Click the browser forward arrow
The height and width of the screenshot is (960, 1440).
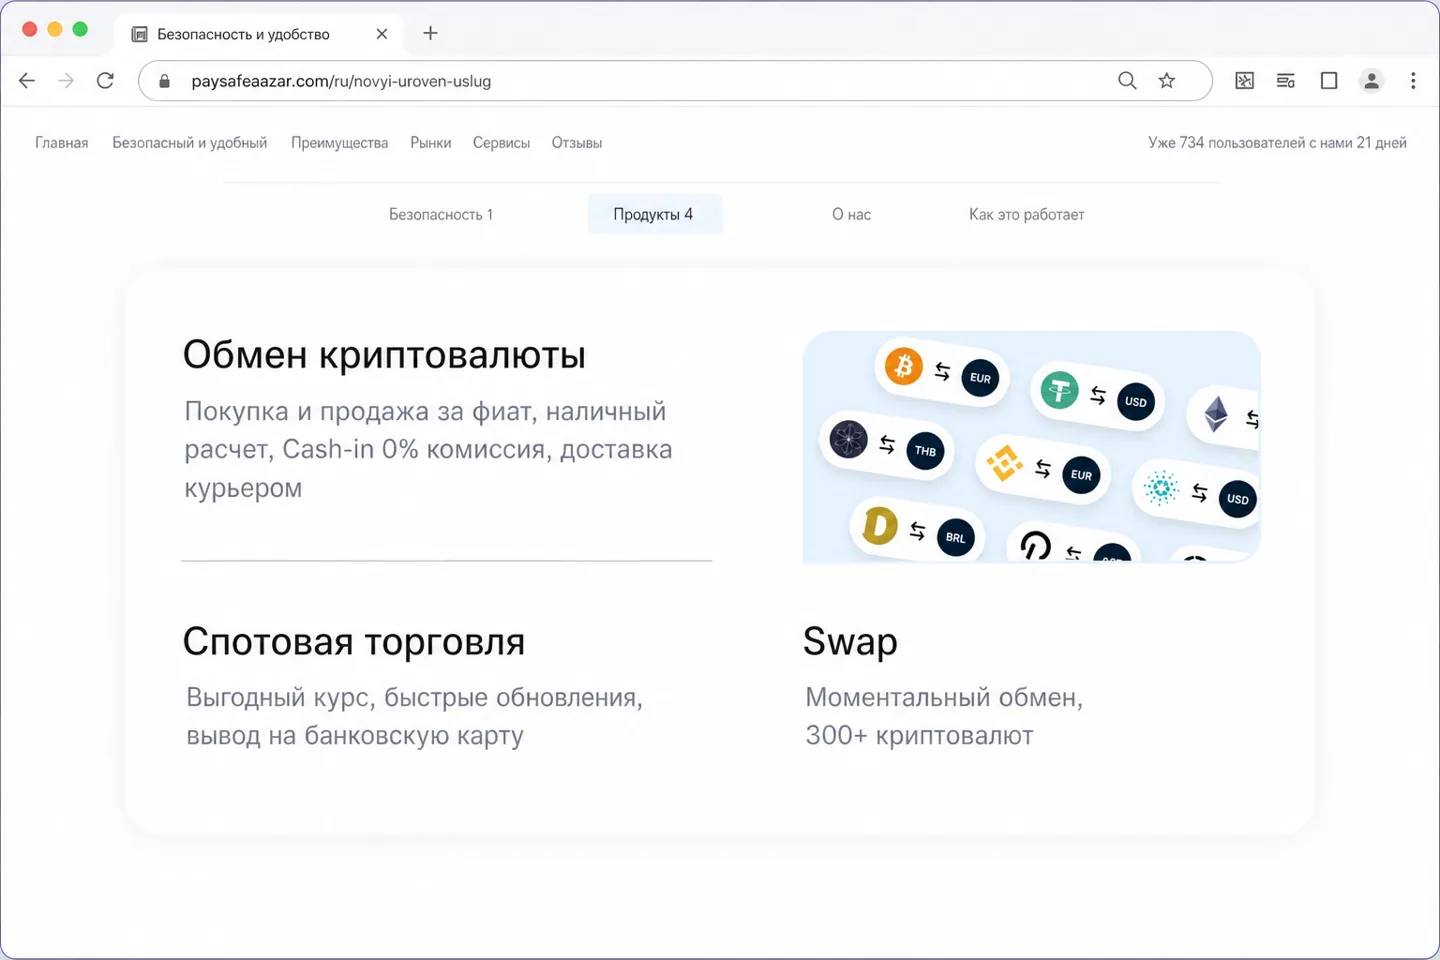point(66,81)
